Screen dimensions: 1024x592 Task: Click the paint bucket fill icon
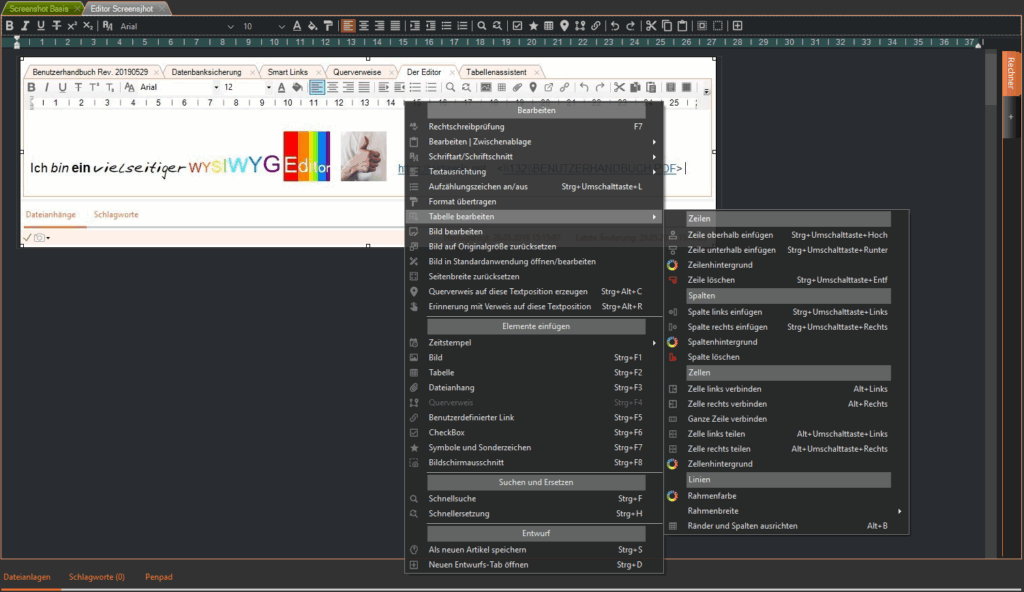coord(312,25)
